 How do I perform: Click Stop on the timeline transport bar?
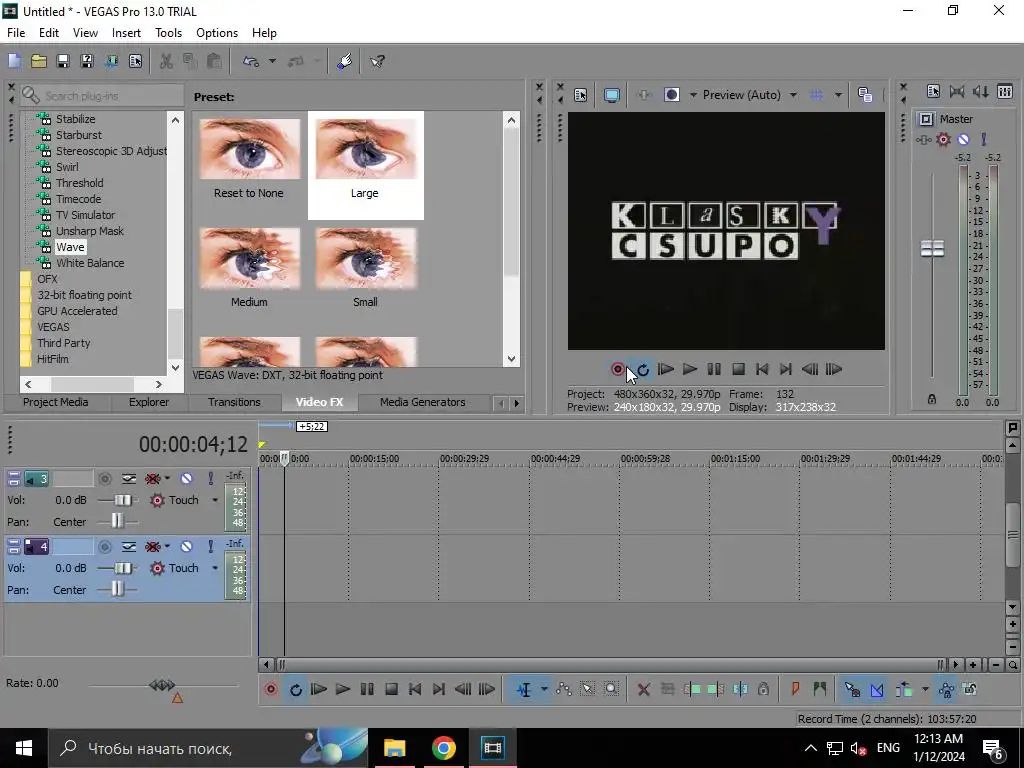tap(391, 689)
